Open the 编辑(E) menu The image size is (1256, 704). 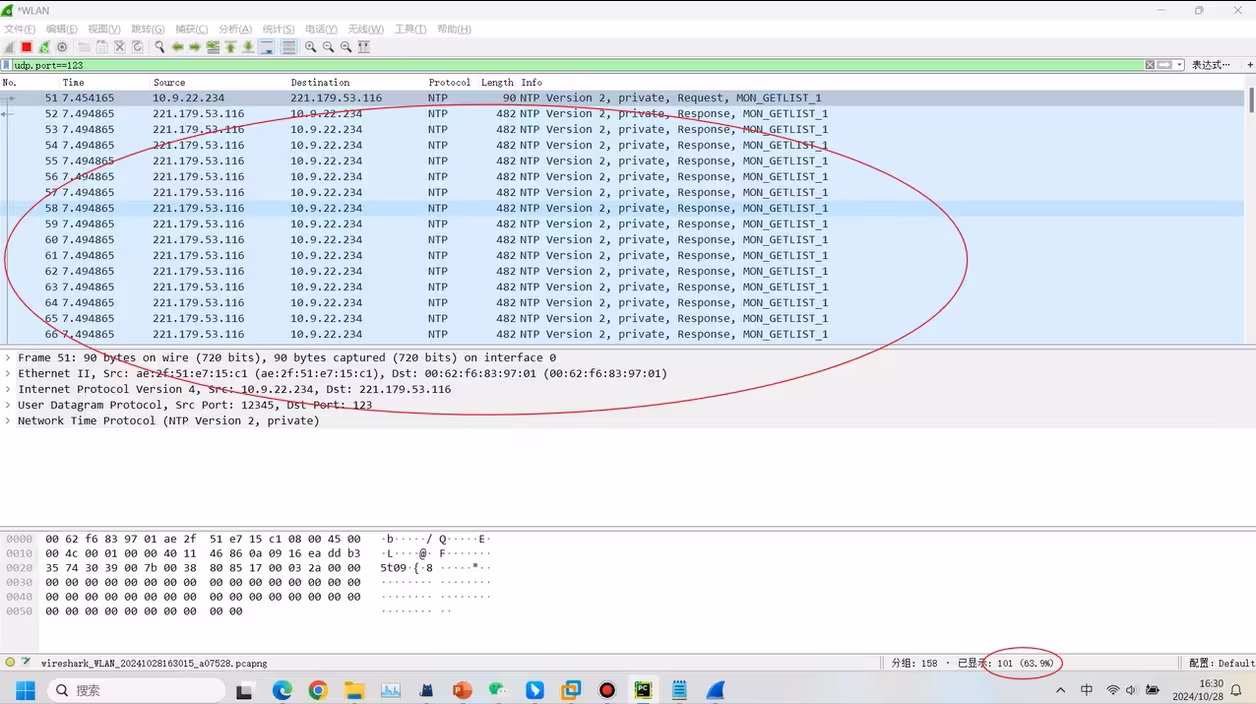(x=62, y=29)
